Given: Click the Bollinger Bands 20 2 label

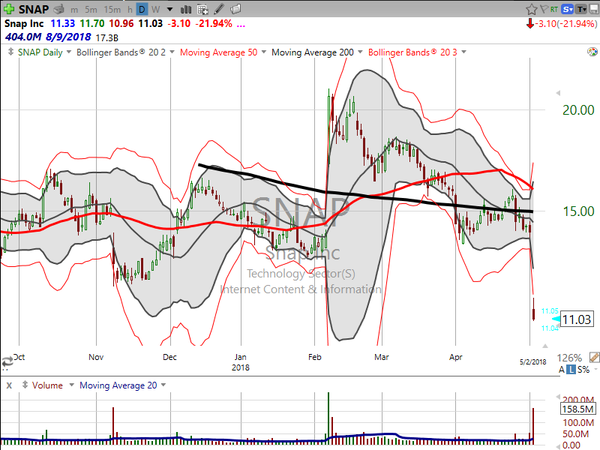Looking at the screenshot, I should pyautogui.click(x=121, y=52).
